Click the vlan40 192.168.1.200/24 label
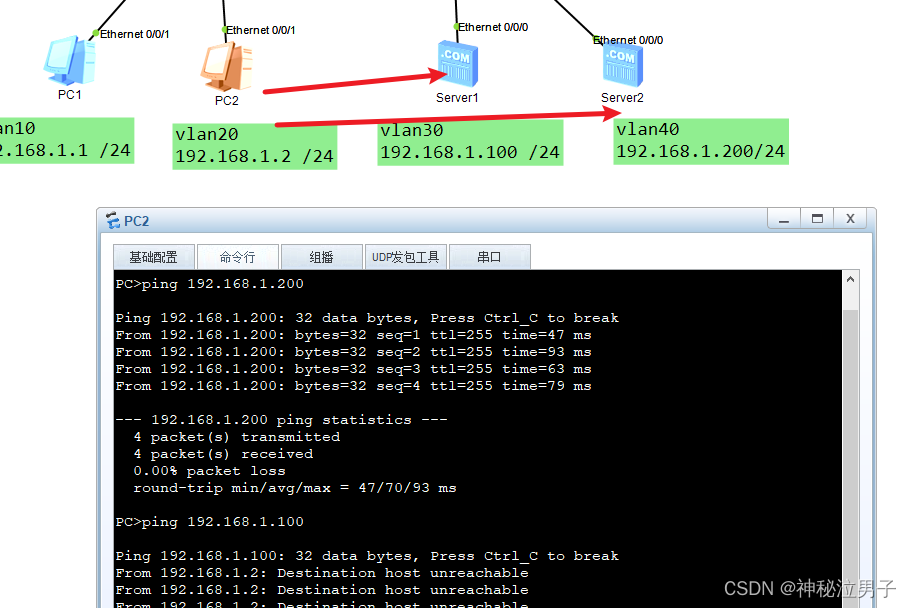Image resolution: width=911 pixels, height=608 pixels. tap(701, 141)
